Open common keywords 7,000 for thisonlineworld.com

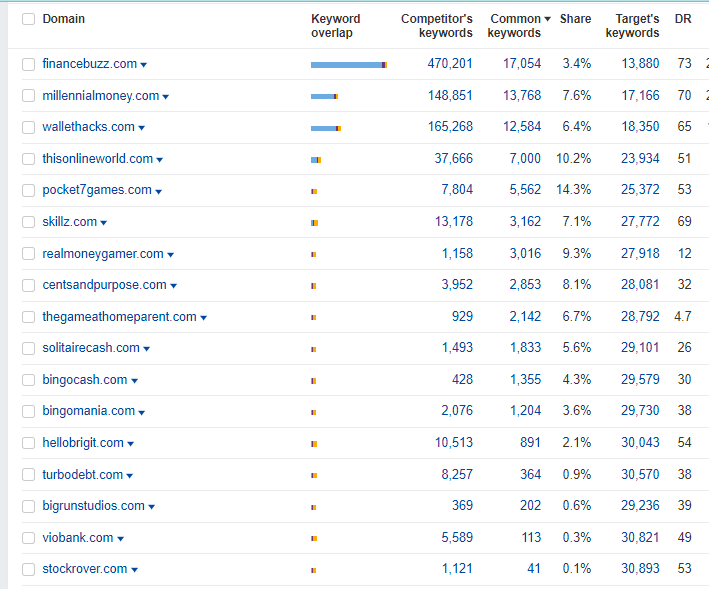click(x=525, y=159)
